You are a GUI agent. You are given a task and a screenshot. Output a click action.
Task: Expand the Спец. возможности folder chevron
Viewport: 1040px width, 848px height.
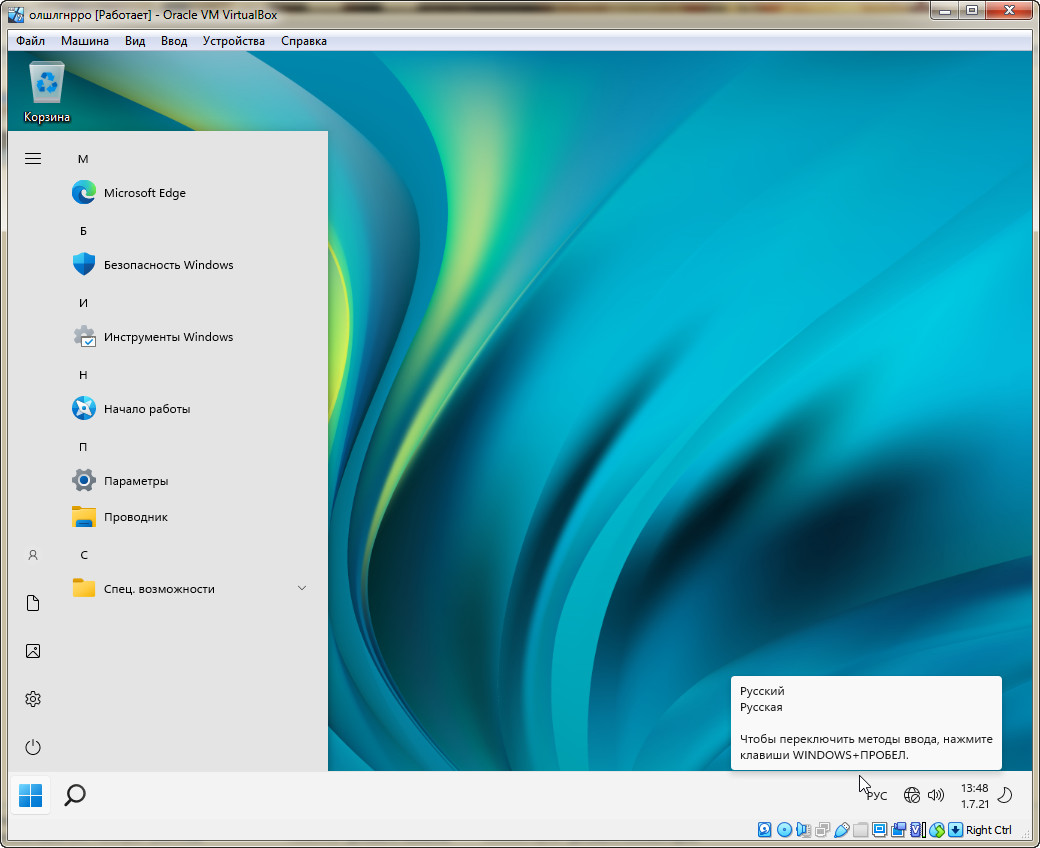tap(302, 588)
